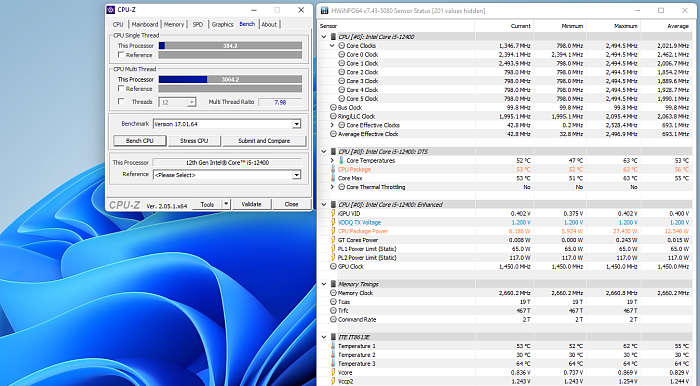Screen dimensions: 700x386
Task: Enable the Multi Thread Reference checkbox
Action: (121, 88)
